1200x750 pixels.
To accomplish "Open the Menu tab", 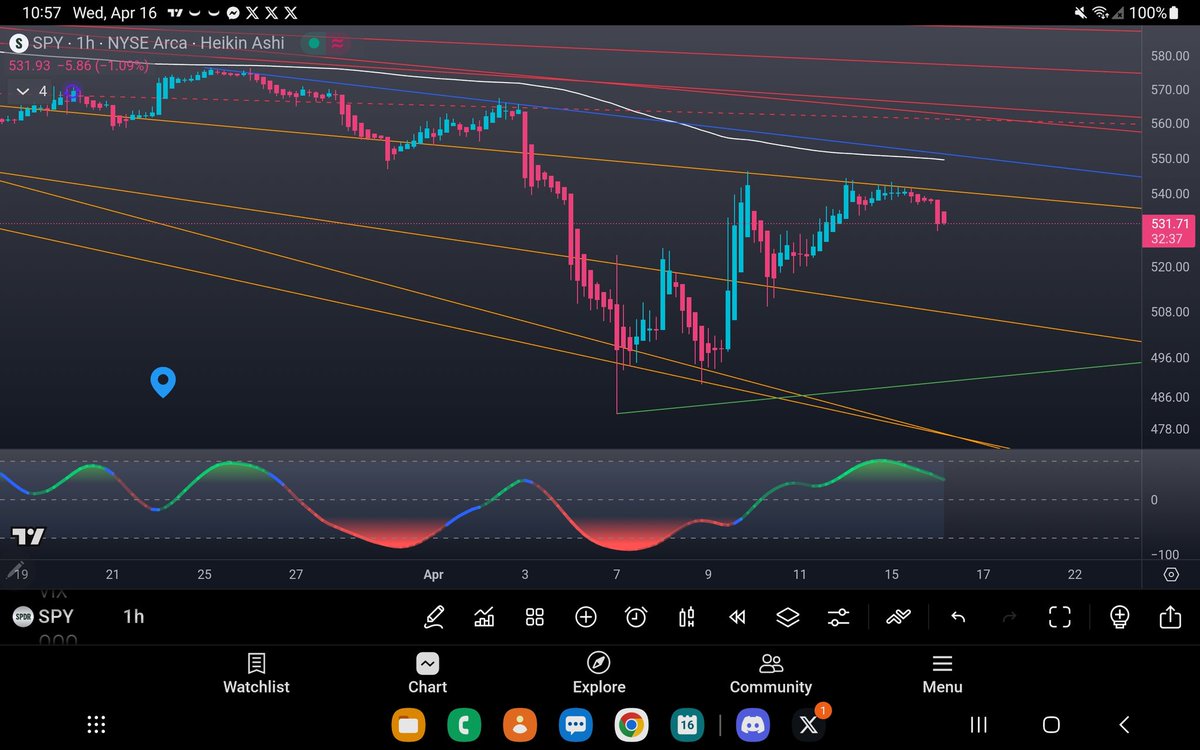I will pos(942,674).
